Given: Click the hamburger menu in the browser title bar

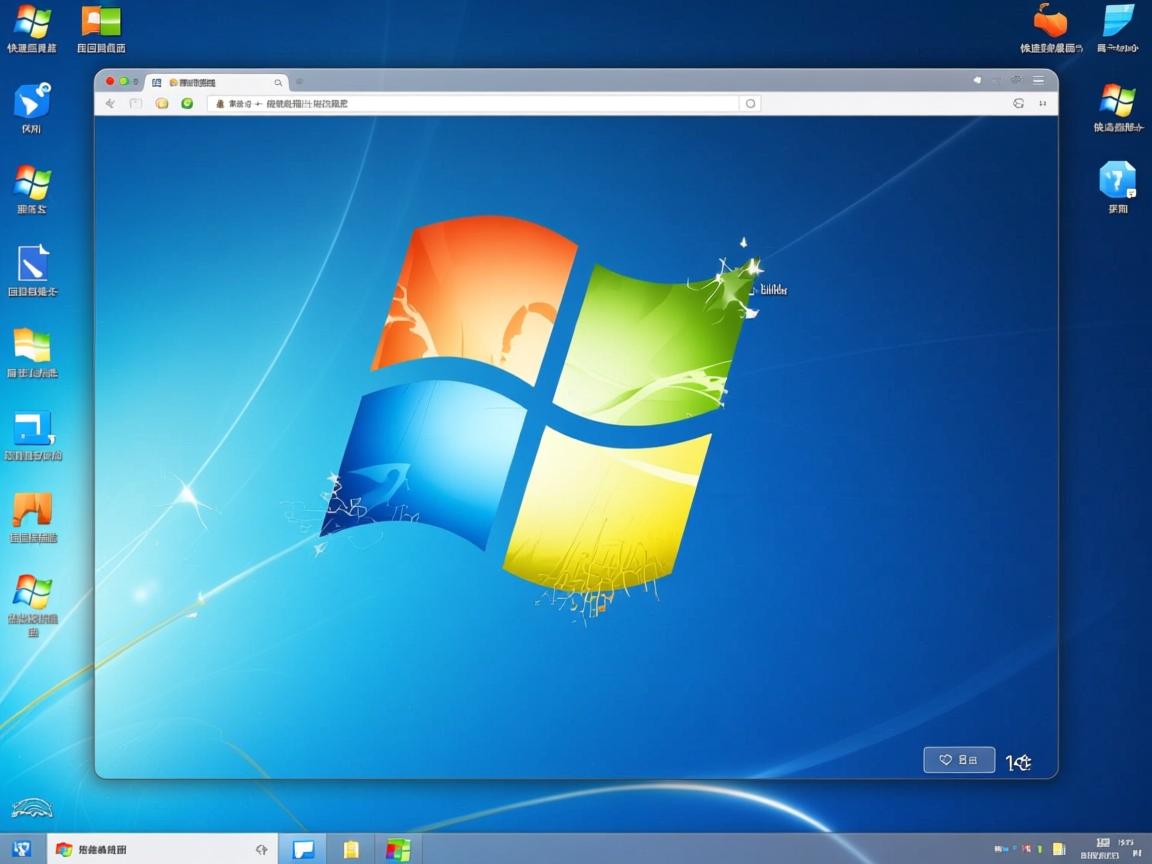Looking at the screenshot, I should [1038, 80].
